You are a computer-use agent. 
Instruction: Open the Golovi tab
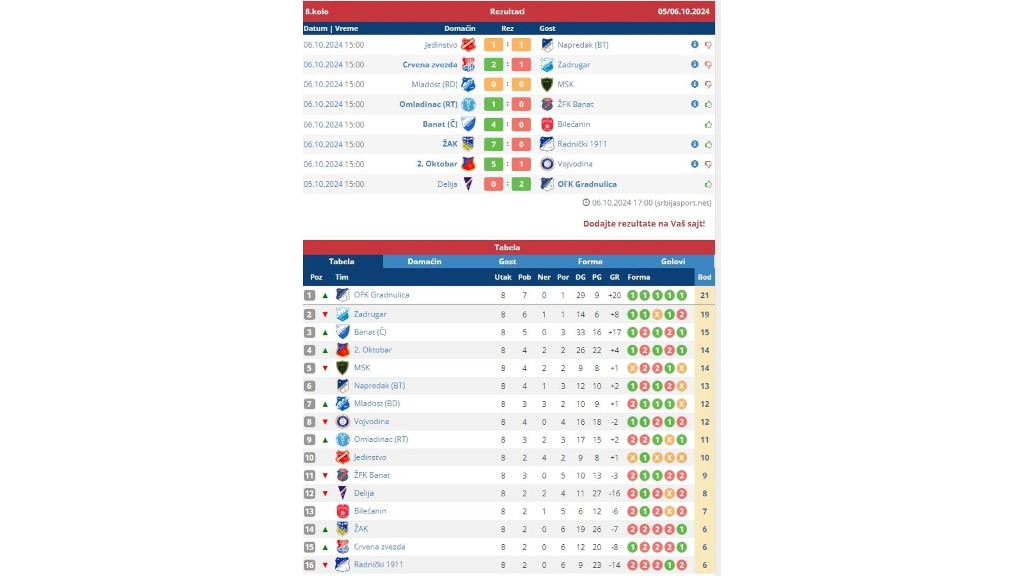[x=673, y=261]
